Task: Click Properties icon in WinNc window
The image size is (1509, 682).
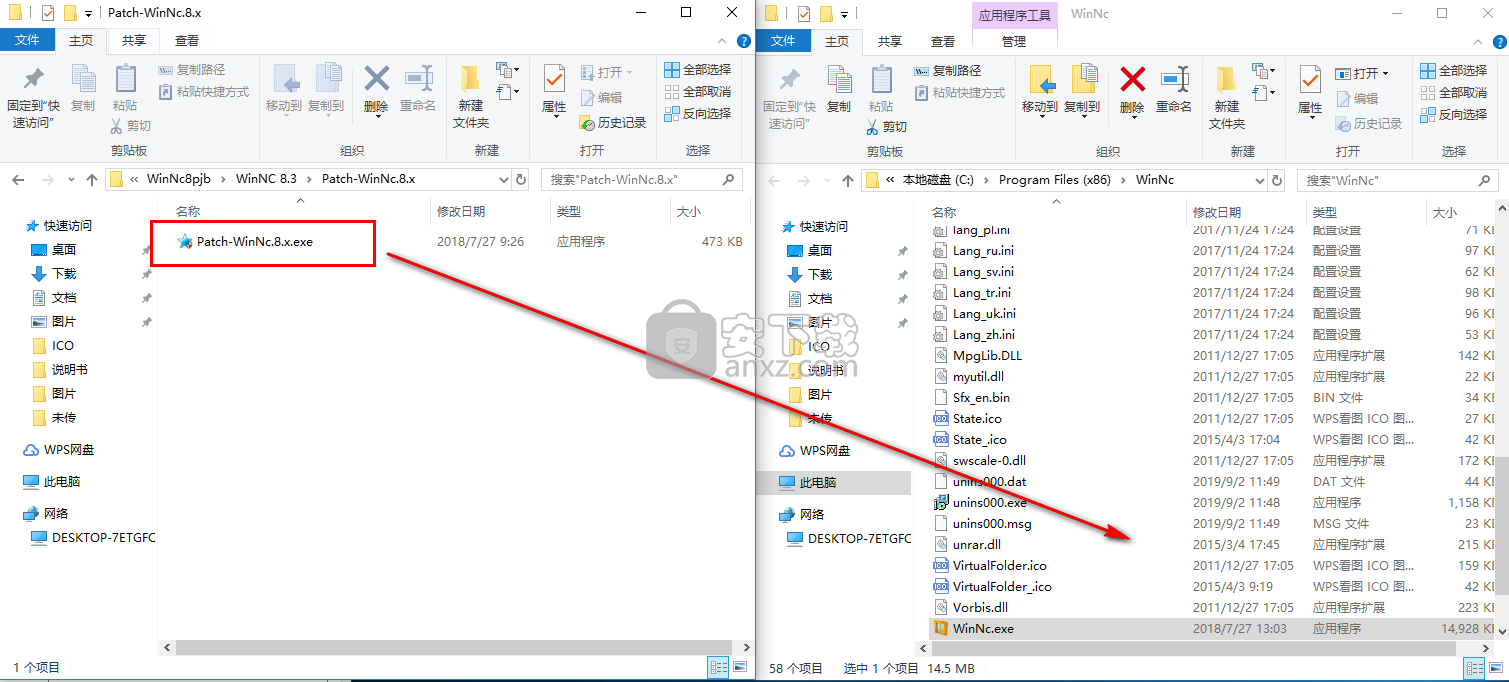Action: click(x=1310, y=79)
